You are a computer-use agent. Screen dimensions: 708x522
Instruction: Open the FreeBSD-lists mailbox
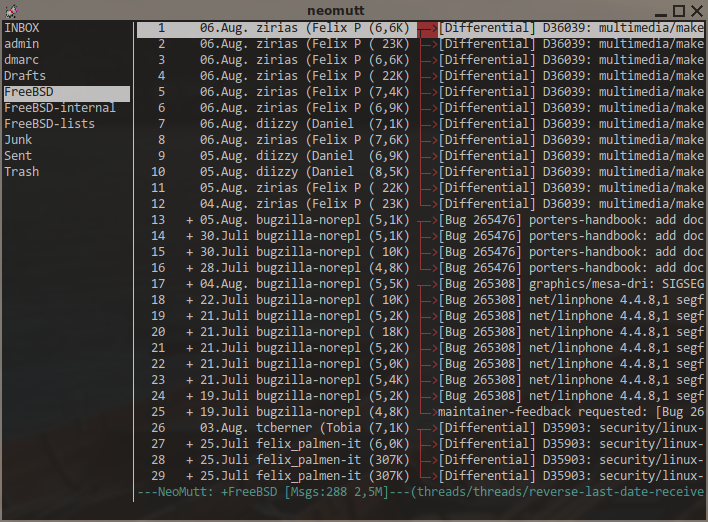coord(49,124)
